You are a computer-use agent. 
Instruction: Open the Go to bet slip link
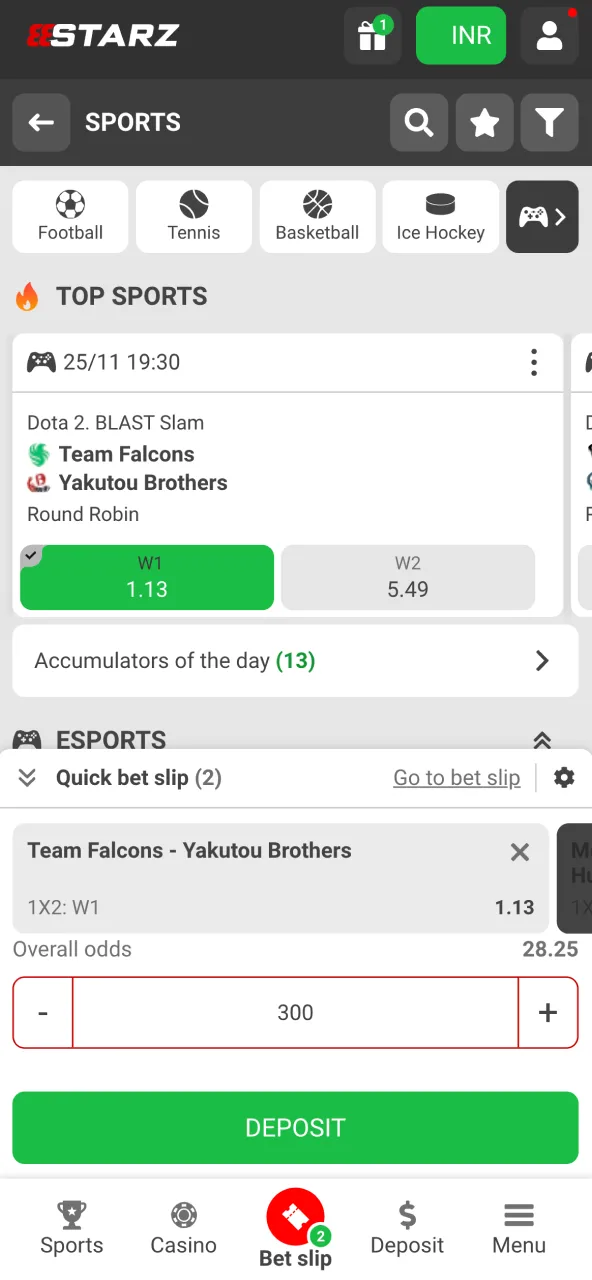[x=456, y=777]
